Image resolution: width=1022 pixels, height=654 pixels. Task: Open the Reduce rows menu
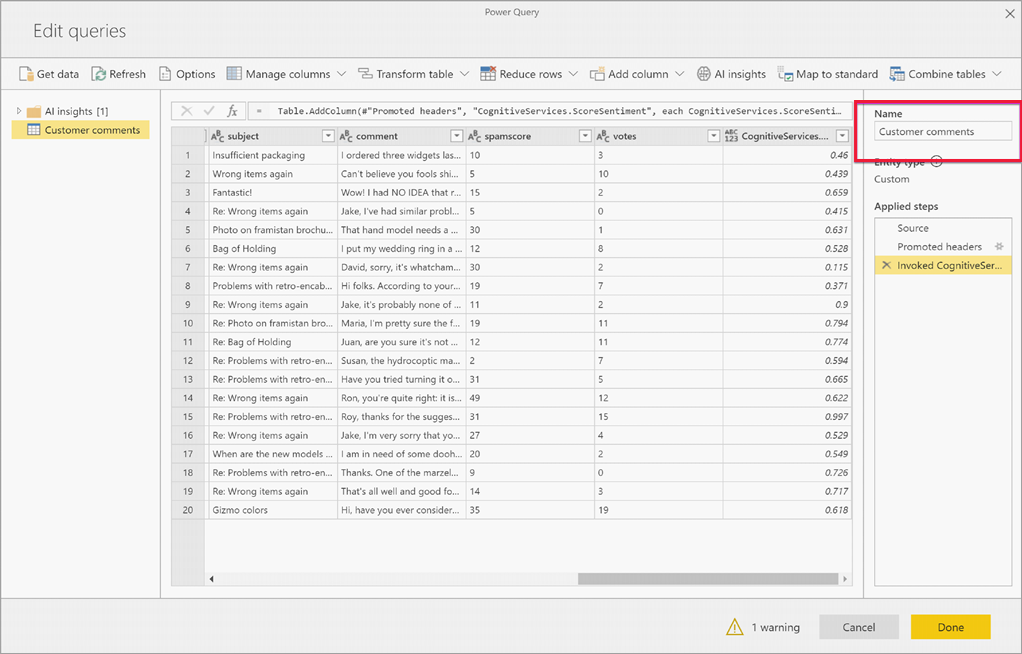[529, 74]
